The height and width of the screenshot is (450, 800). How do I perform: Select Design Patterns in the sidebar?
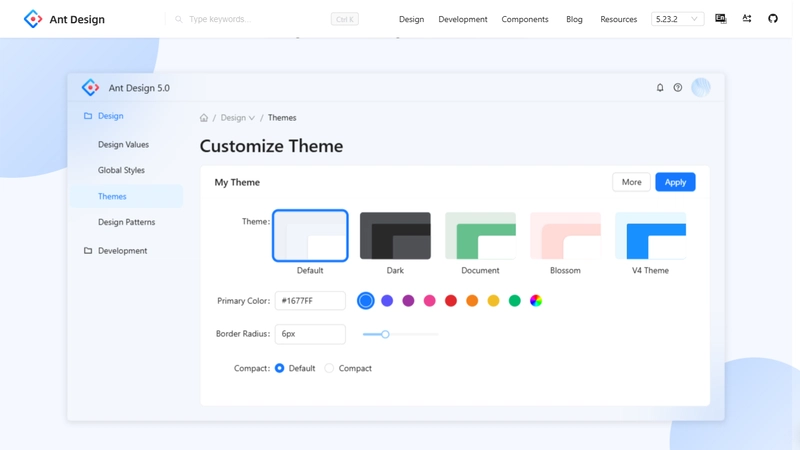[127, 222]
